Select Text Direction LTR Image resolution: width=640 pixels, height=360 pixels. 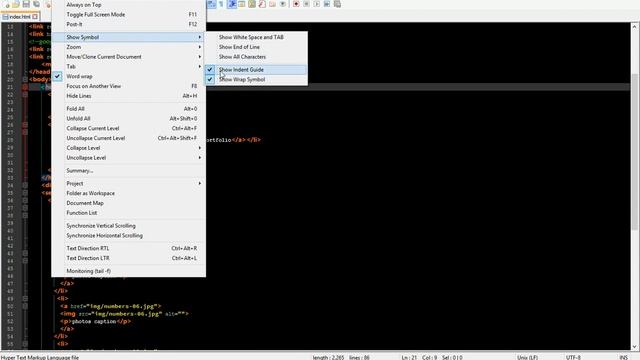[128, 258]
